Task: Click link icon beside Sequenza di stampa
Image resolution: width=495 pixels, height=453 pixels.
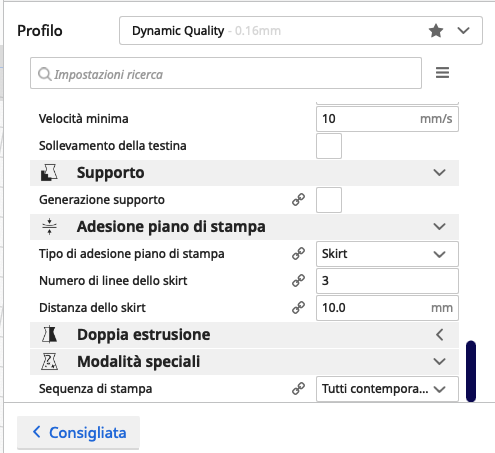Action: (298, 389)
